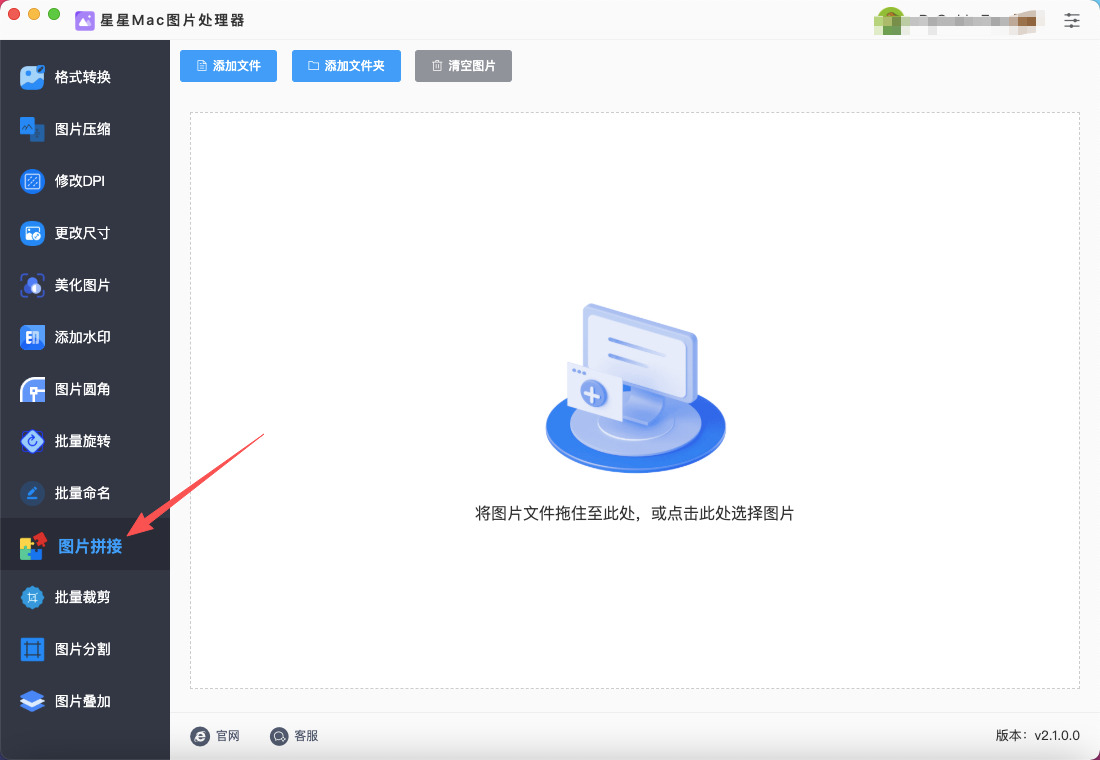Open the 格式转换 format conversion icon
The width and height of the screenshot is (1100, 760).
32,77
